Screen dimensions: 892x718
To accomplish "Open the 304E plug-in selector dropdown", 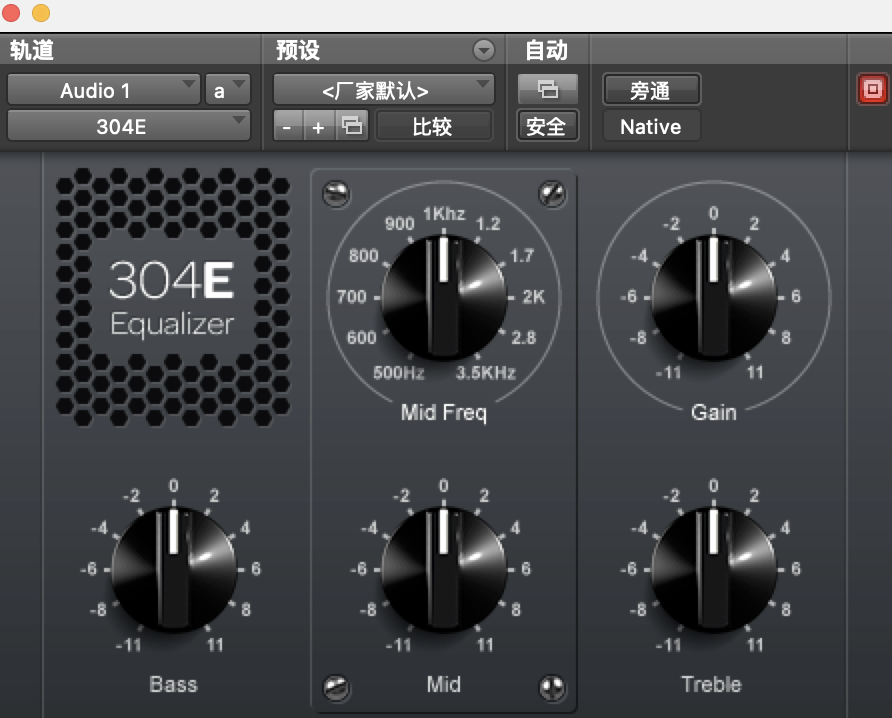I will click(129, 126).
